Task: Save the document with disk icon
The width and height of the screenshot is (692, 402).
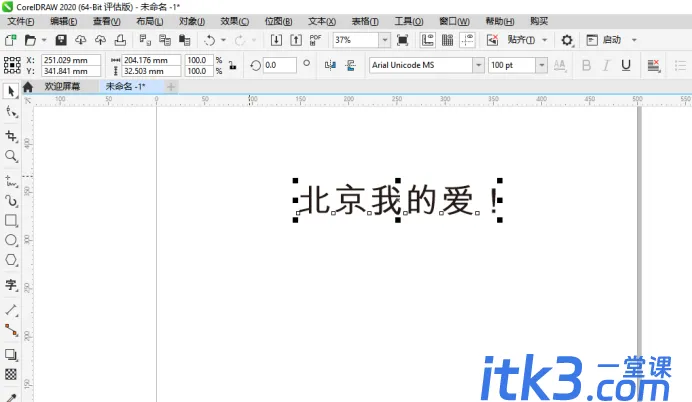Action: 61,40
